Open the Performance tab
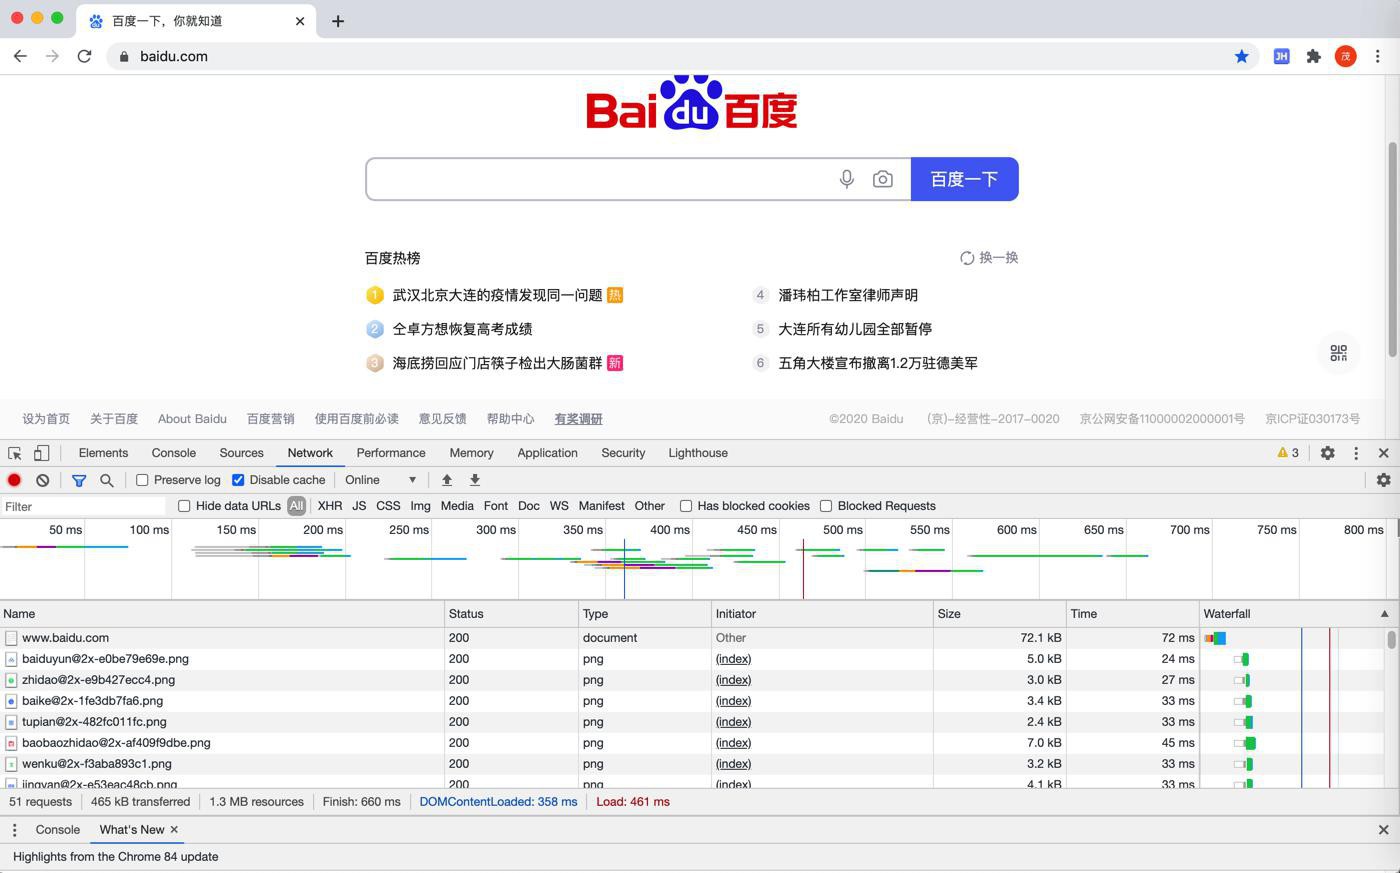This screenshot has height=873, width=1400. point(391,453)
